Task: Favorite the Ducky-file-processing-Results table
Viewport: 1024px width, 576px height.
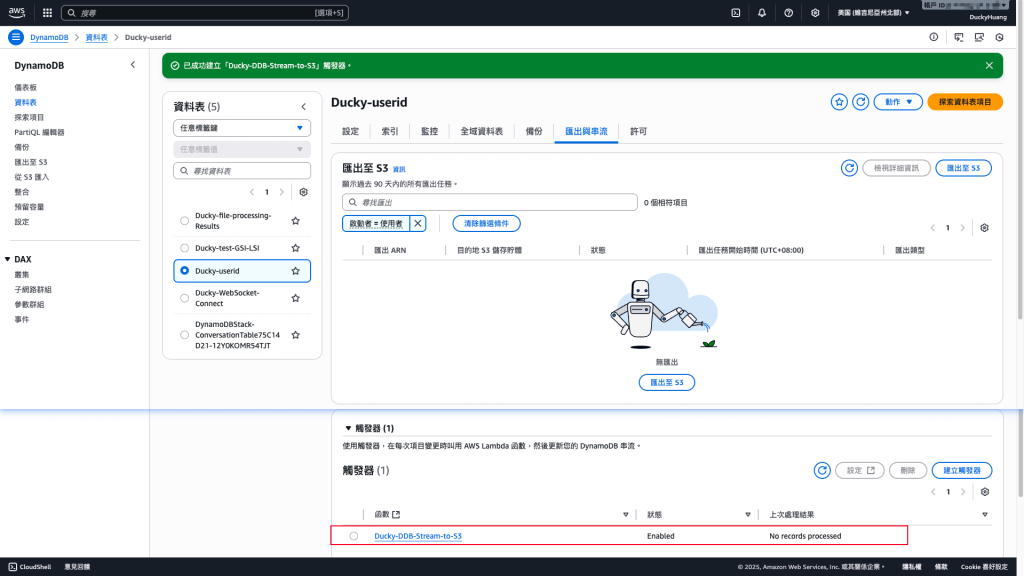Action: pyautogui.click(x=295, y=221)
